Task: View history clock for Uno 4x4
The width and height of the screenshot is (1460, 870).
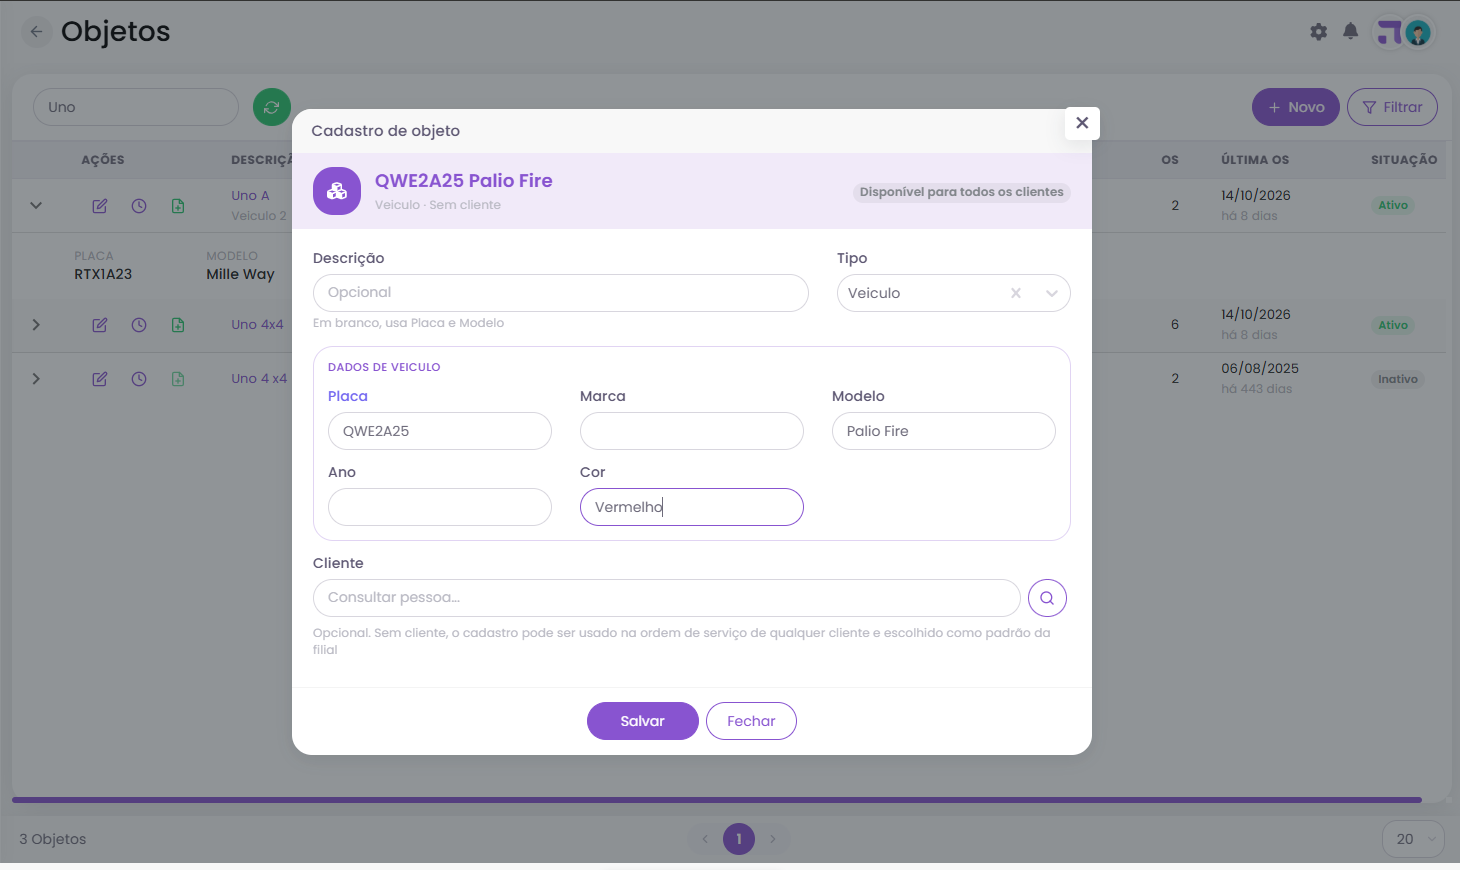Action: pos(139,325)
